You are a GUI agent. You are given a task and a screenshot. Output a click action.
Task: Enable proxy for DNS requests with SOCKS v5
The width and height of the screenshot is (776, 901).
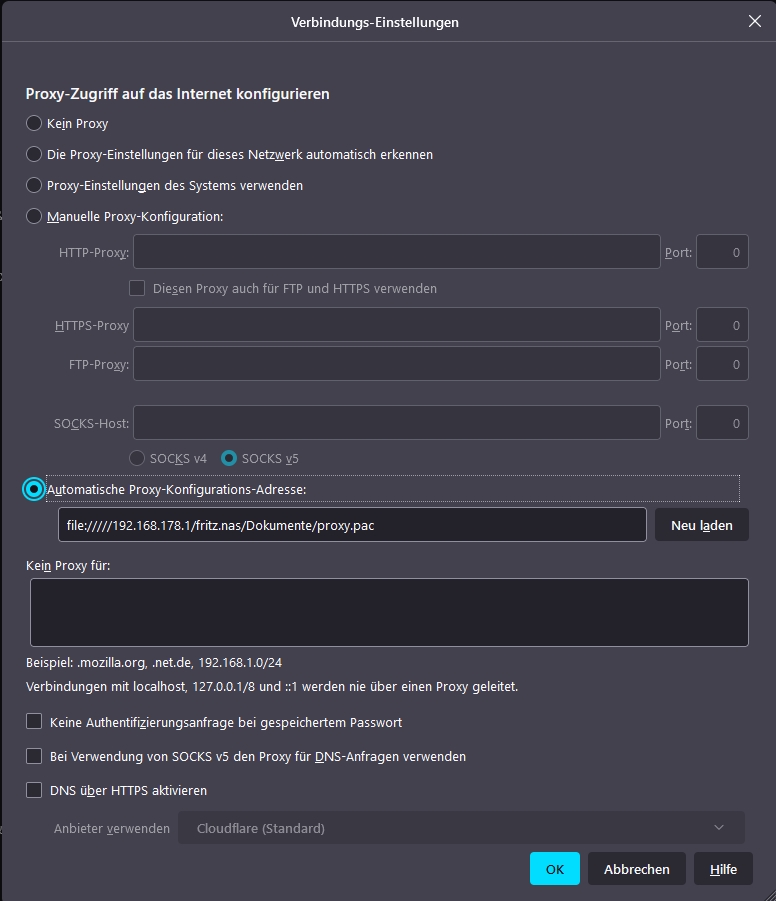point(34,756)
